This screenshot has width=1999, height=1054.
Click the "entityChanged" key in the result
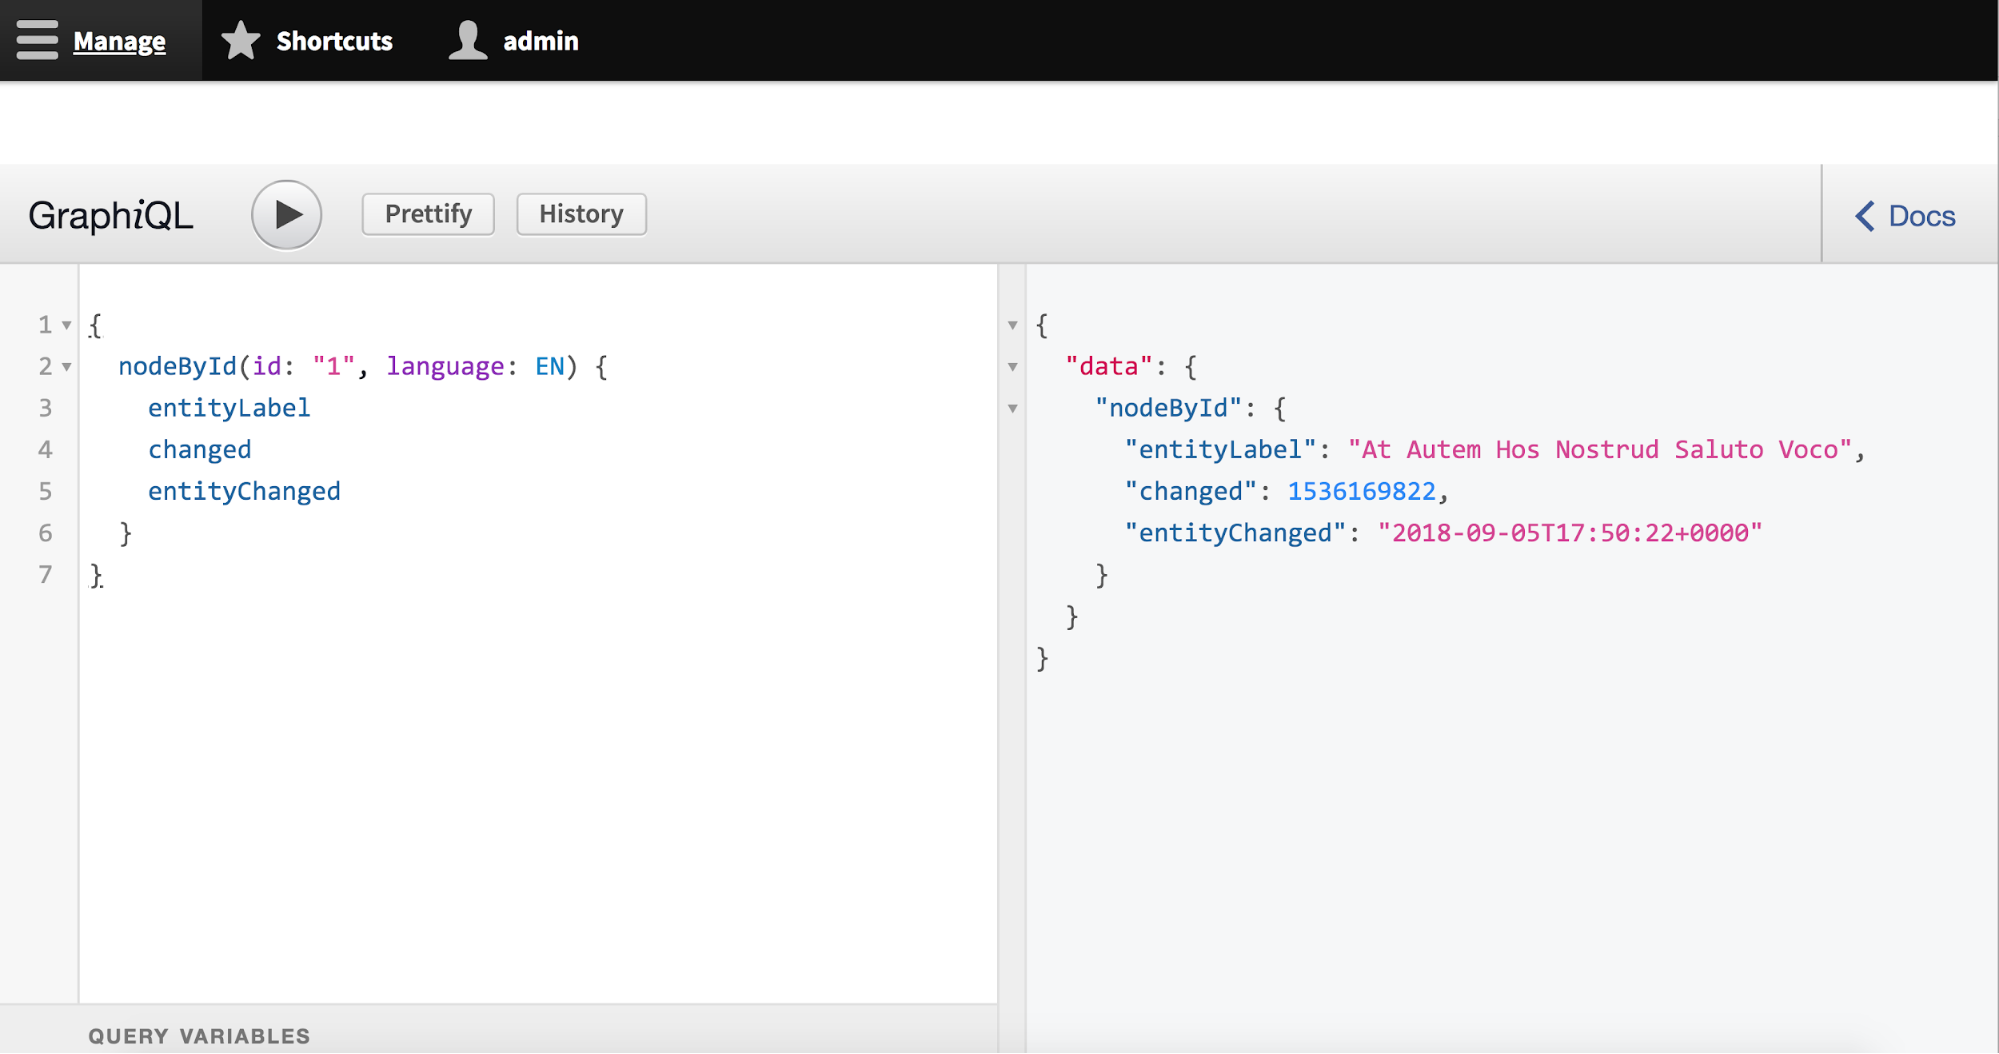[x=1235, y=533]
